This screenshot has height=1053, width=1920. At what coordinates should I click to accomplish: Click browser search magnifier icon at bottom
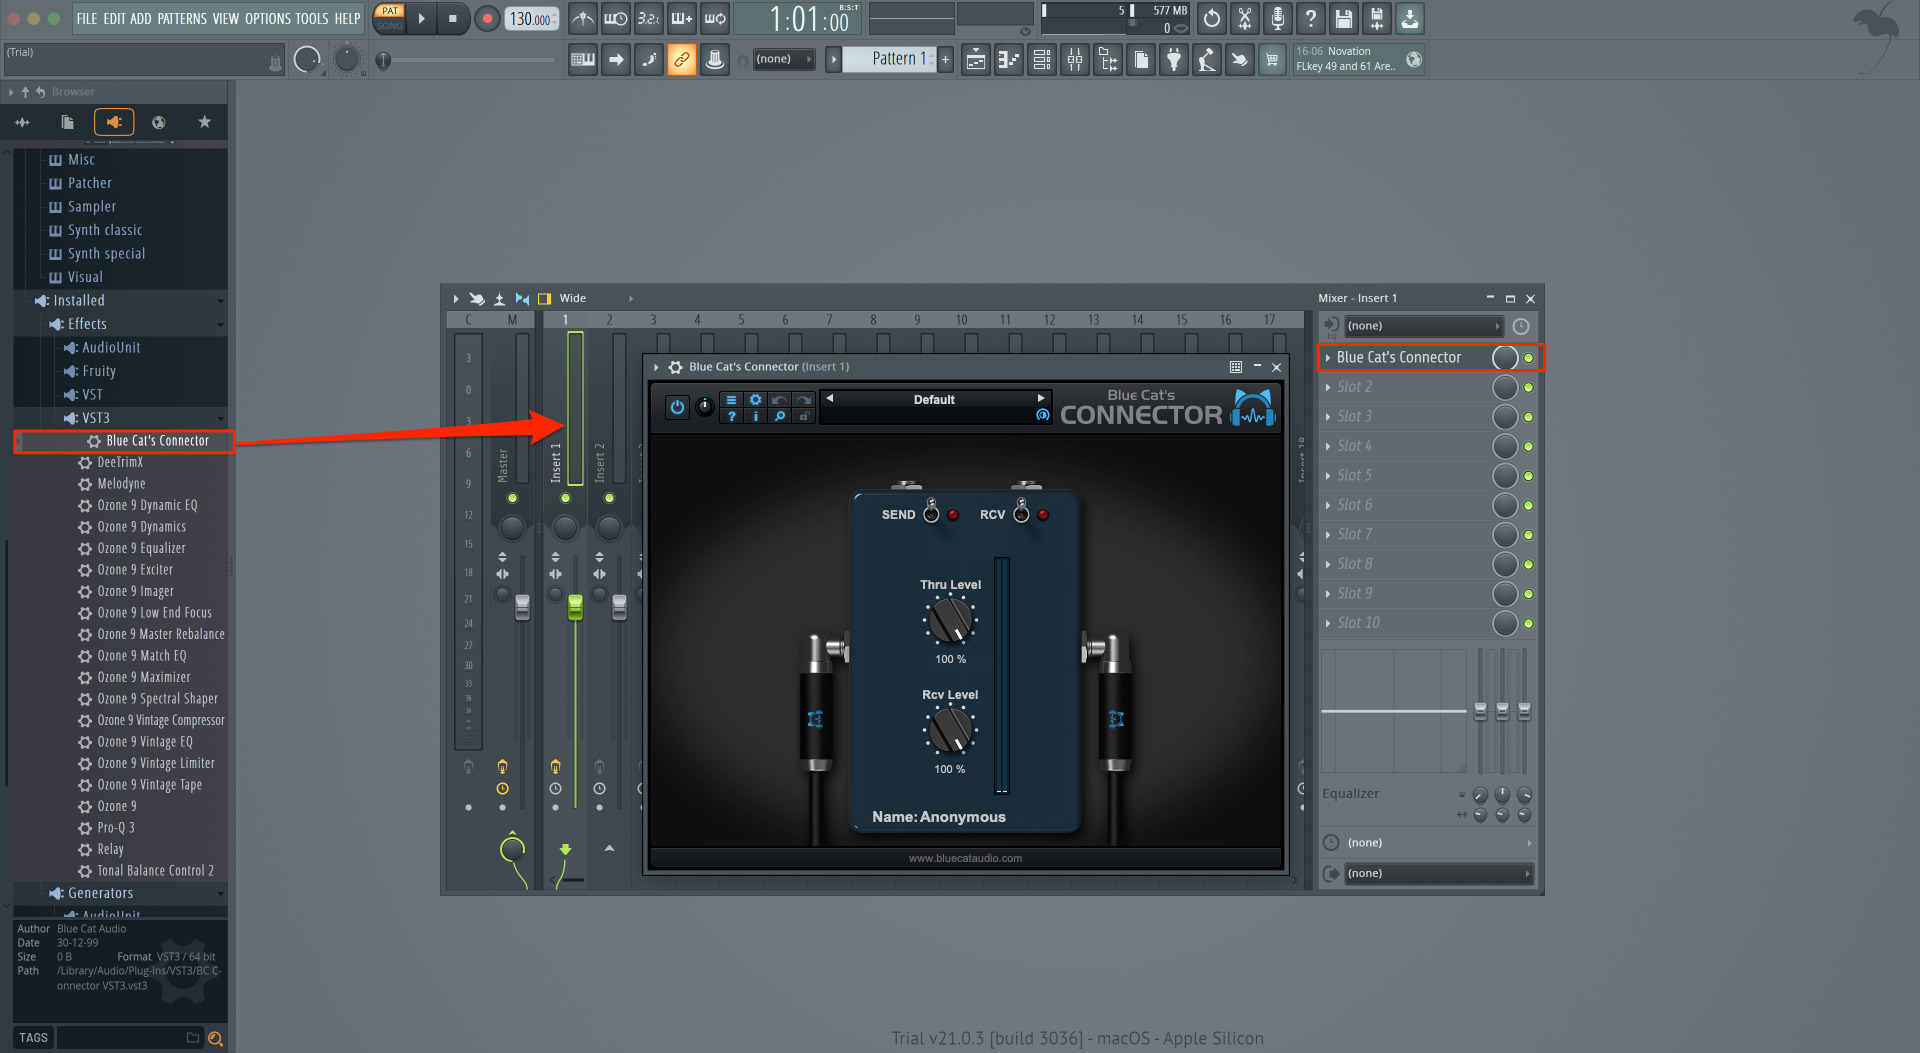[x=215, y=1038]
